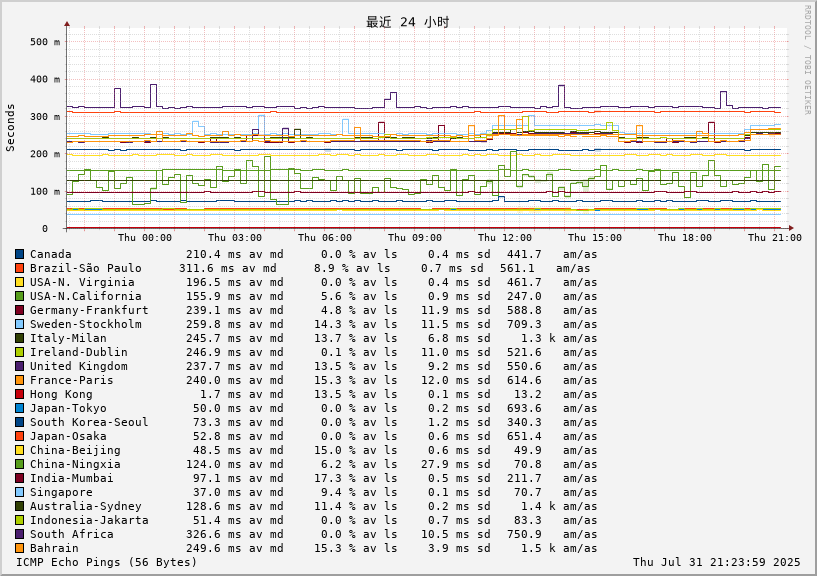Pick the Italy-Milan legend color box
Viewport: 817px width, 576px height.
click(x=20, y=338)
